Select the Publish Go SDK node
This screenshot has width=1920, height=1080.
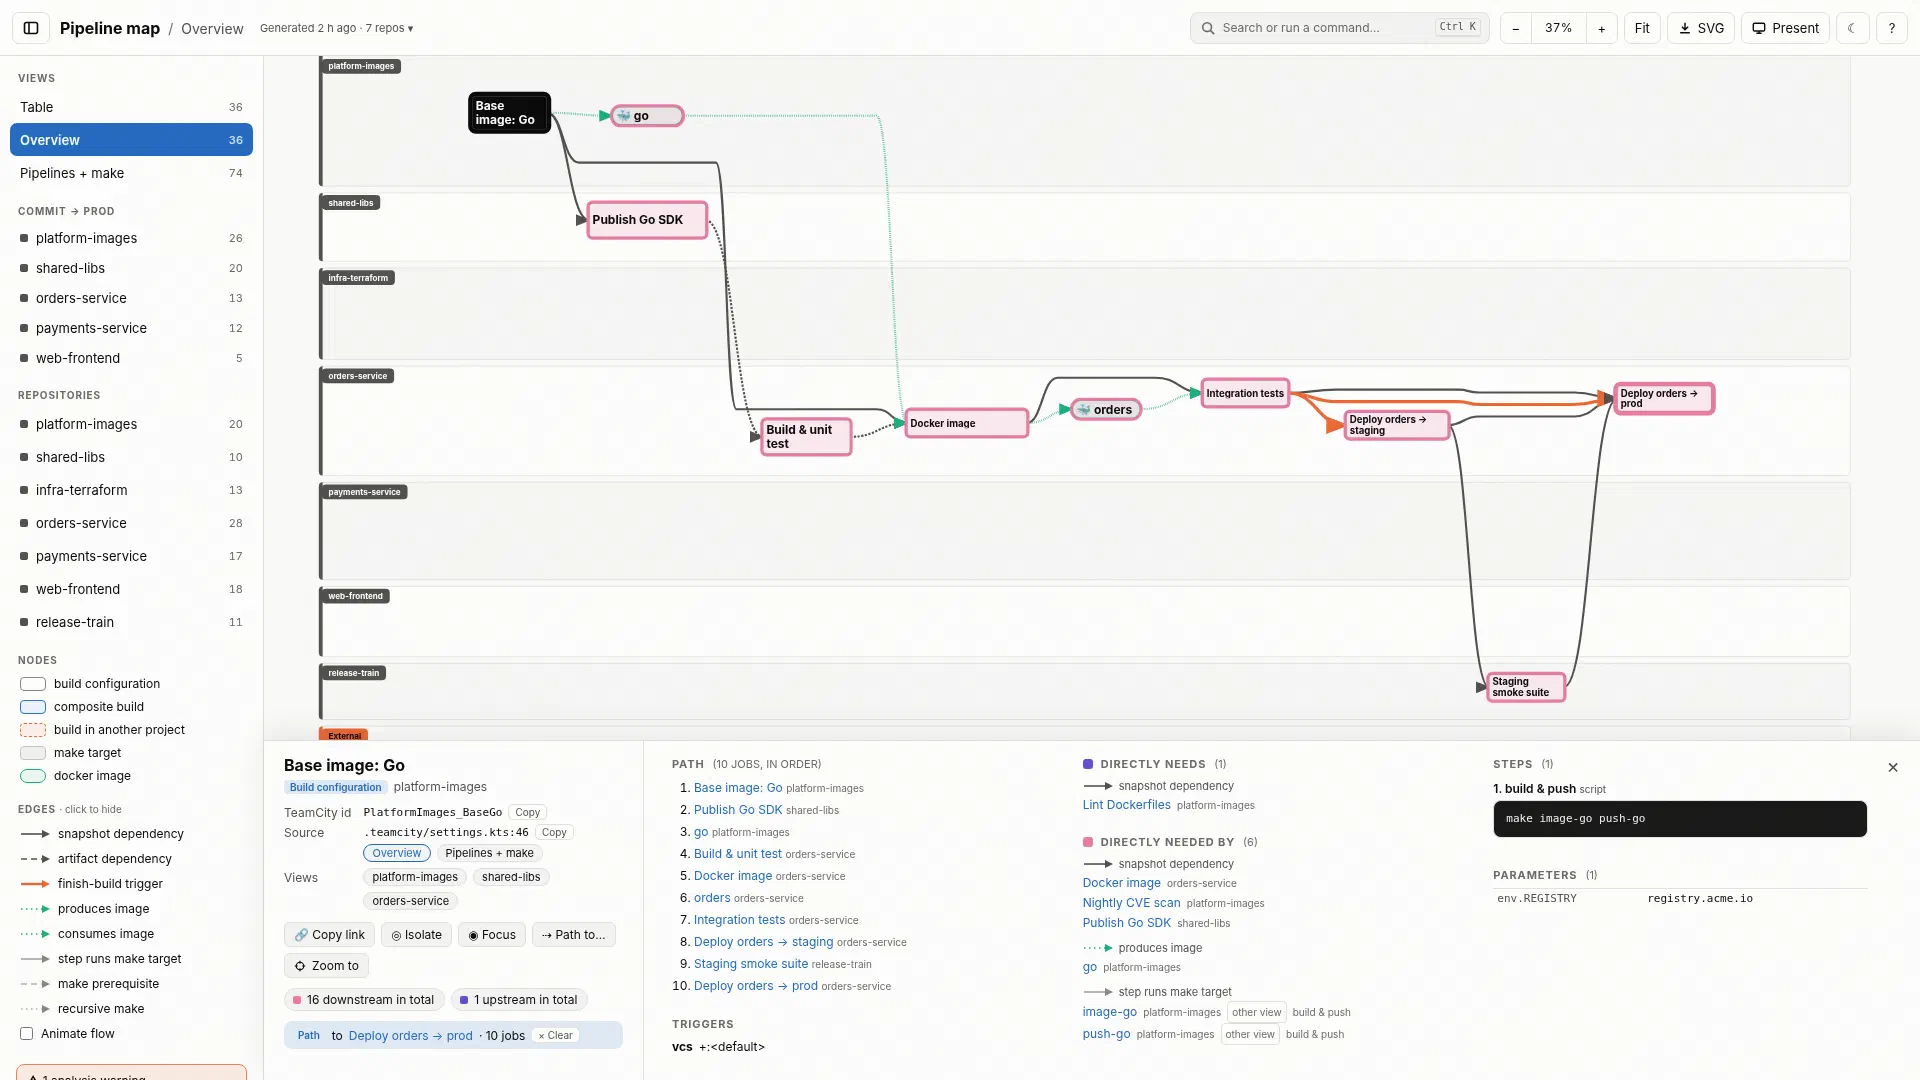point(647,220)
